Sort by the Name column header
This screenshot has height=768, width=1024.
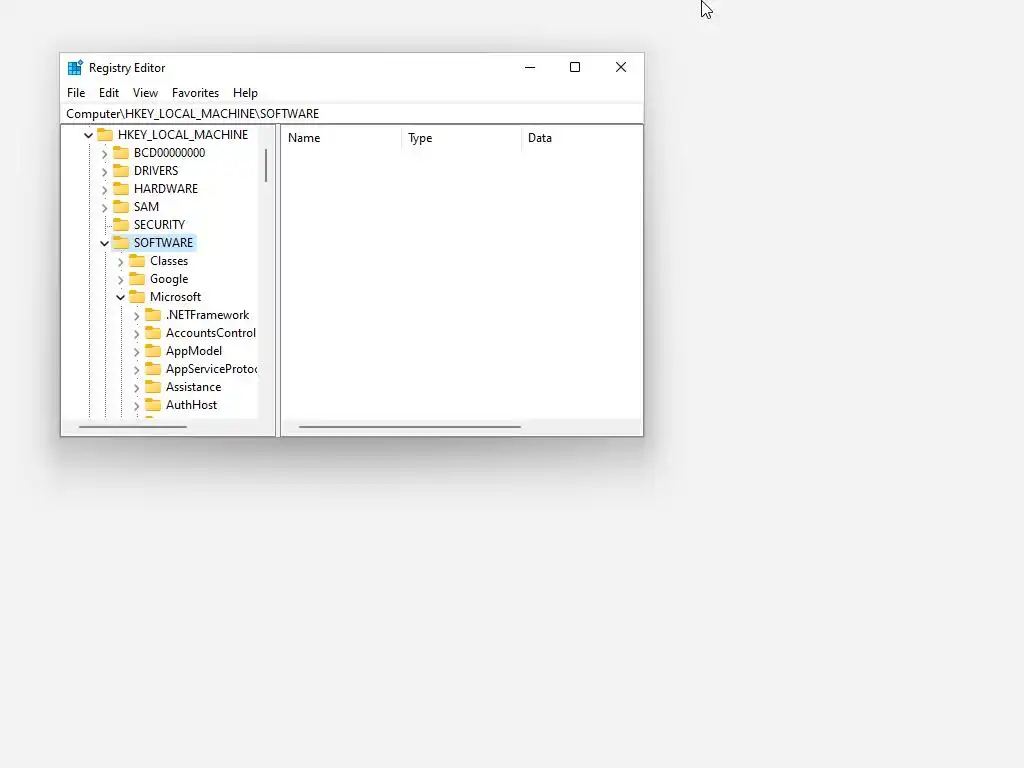pyautogui.click(x=342, y=138)
